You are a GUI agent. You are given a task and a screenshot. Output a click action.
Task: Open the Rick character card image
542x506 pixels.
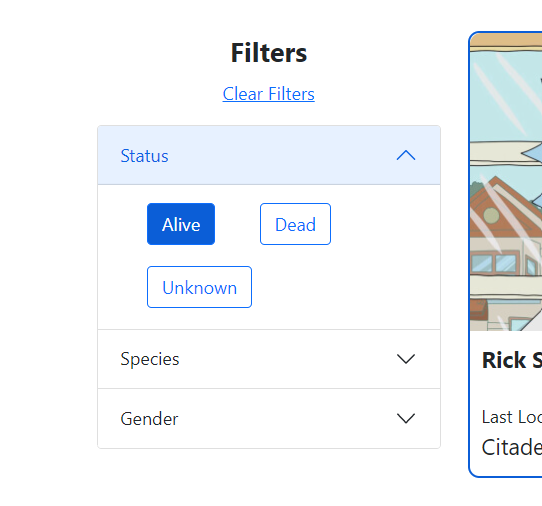click(506, 182)
